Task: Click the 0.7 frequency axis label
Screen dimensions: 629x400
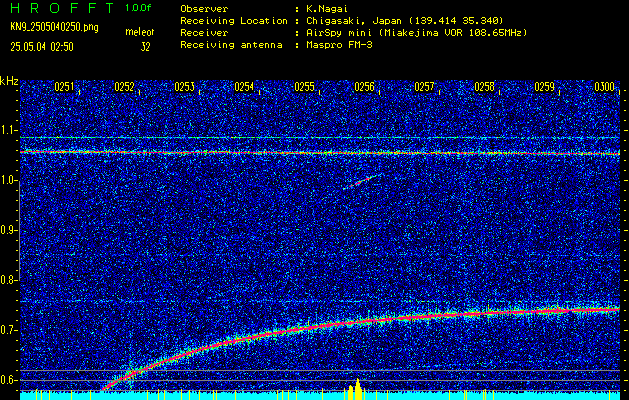Action: (8, 330)
